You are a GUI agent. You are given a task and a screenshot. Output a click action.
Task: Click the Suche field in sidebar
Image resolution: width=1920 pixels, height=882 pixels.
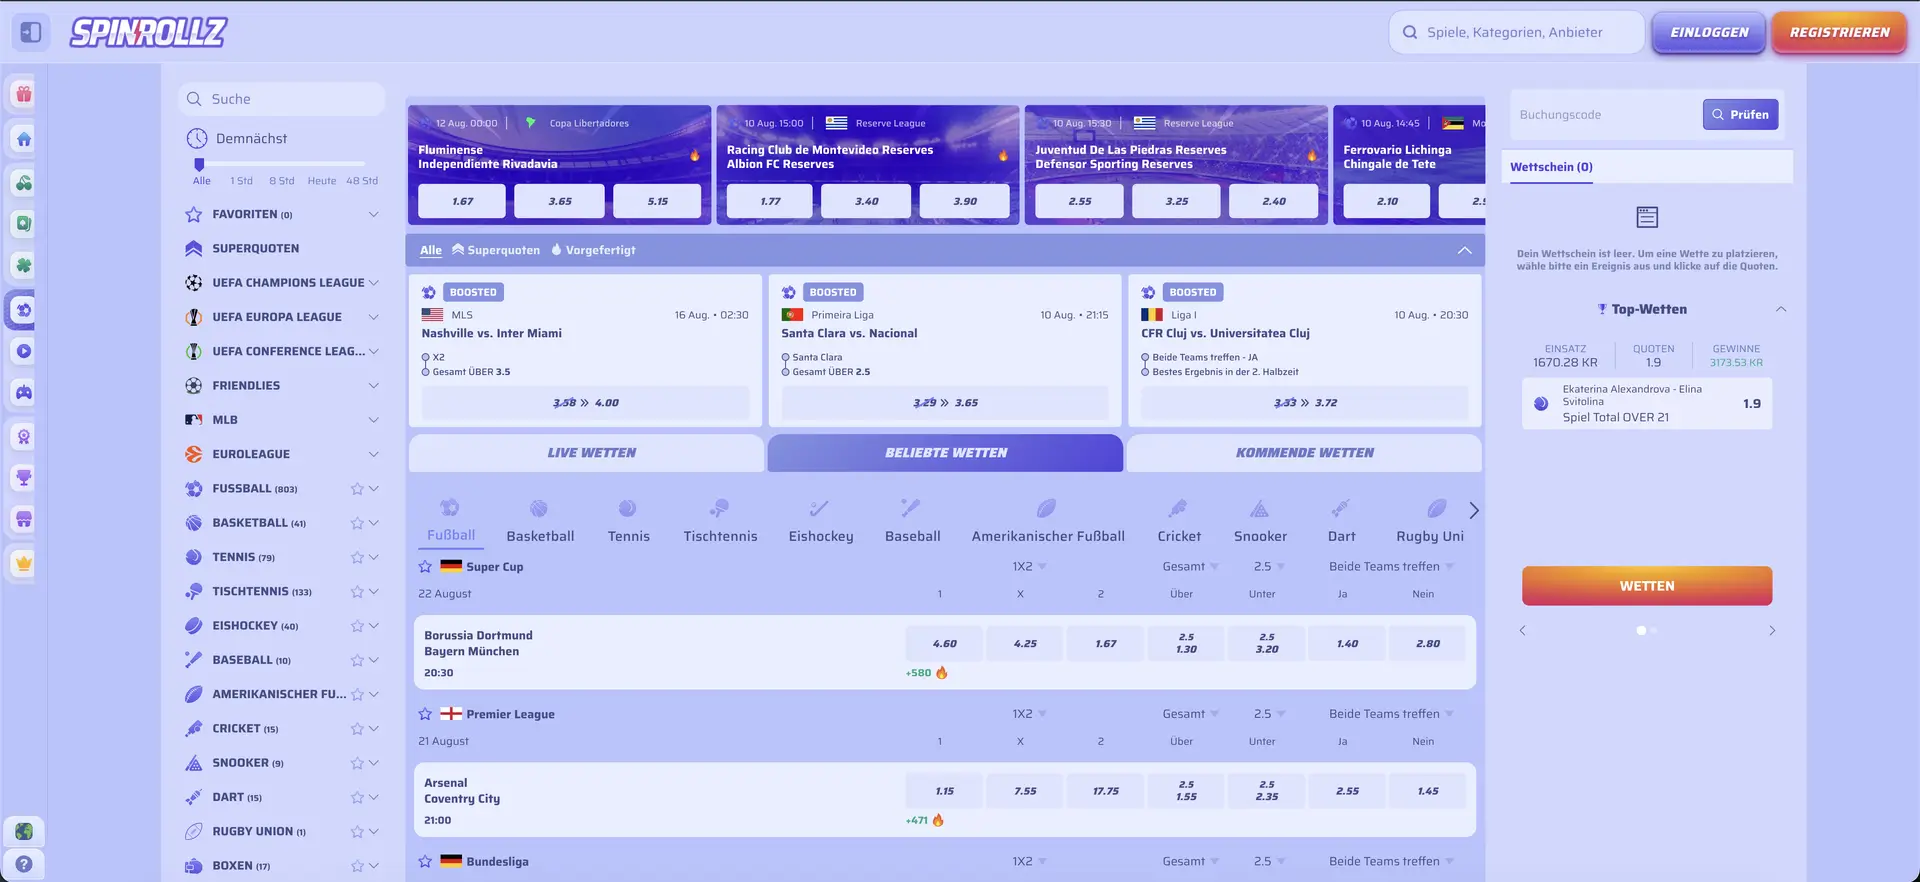(282, 99)
